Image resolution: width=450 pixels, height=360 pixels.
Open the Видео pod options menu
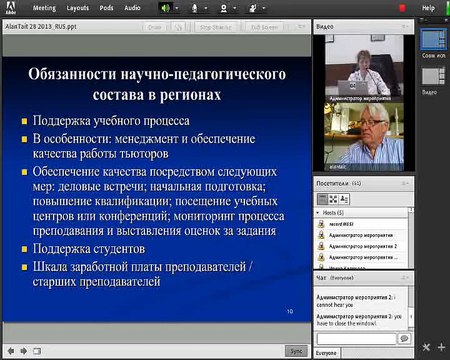(x=405, y=27)
